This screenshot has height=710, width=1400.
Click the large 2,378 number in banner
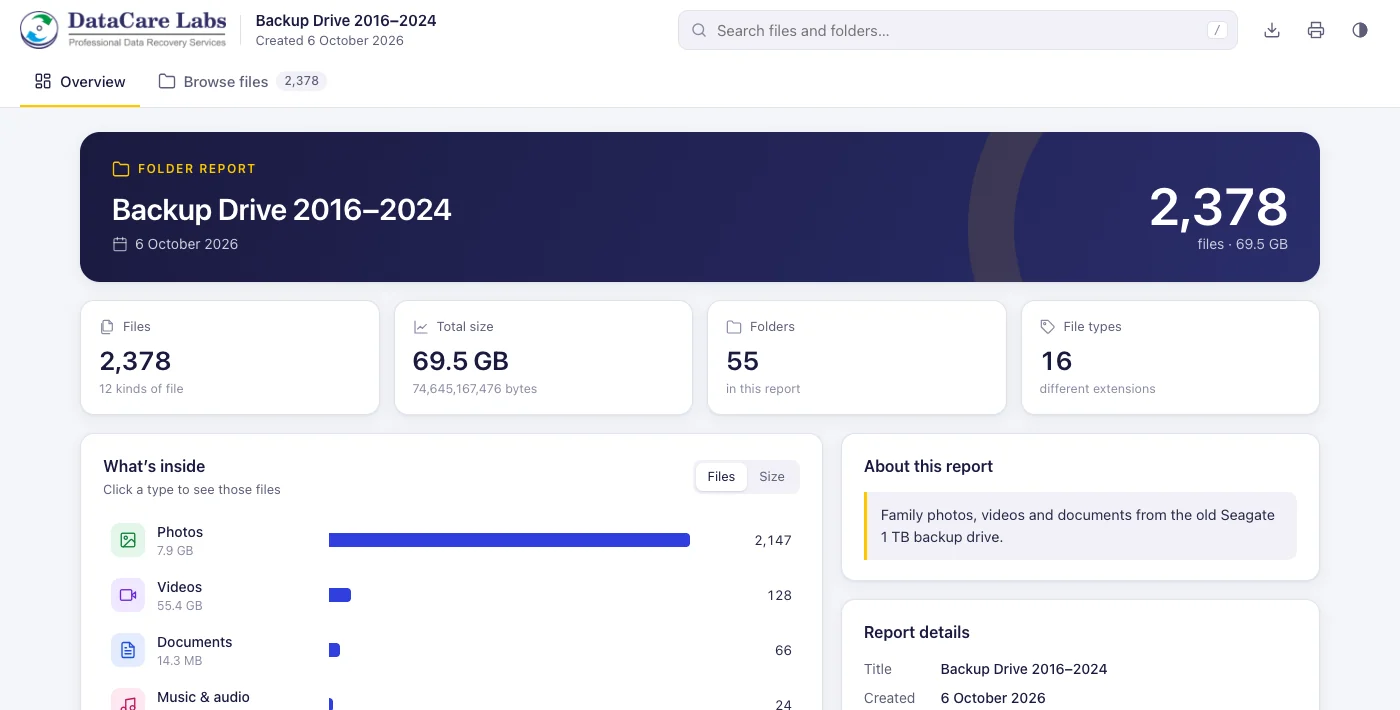1218,207
